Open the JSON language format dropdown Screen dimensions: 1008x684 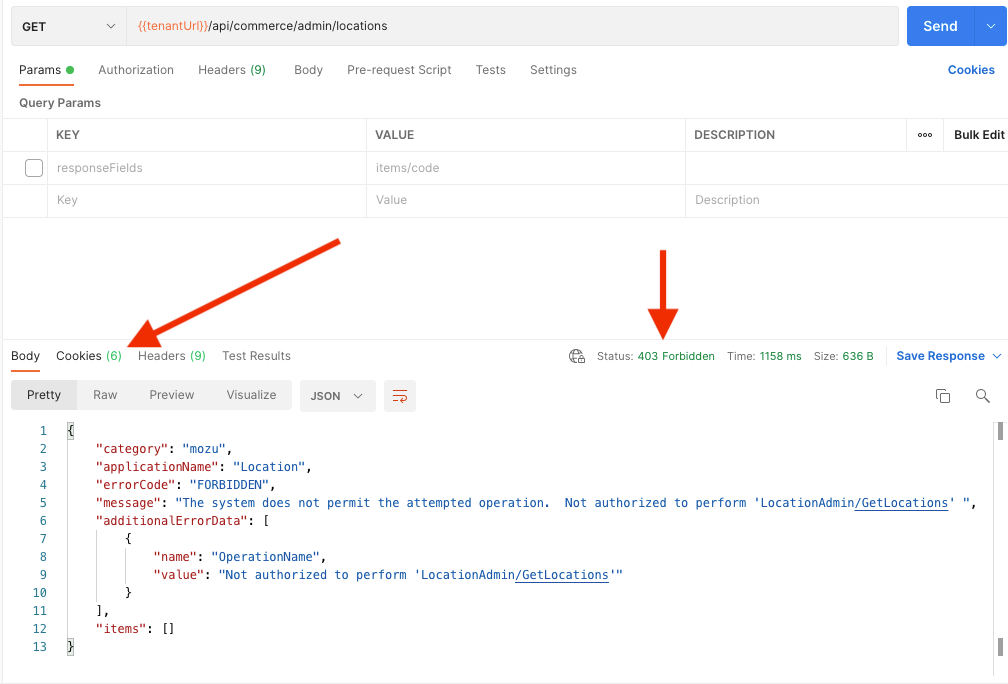click(337, 395)
